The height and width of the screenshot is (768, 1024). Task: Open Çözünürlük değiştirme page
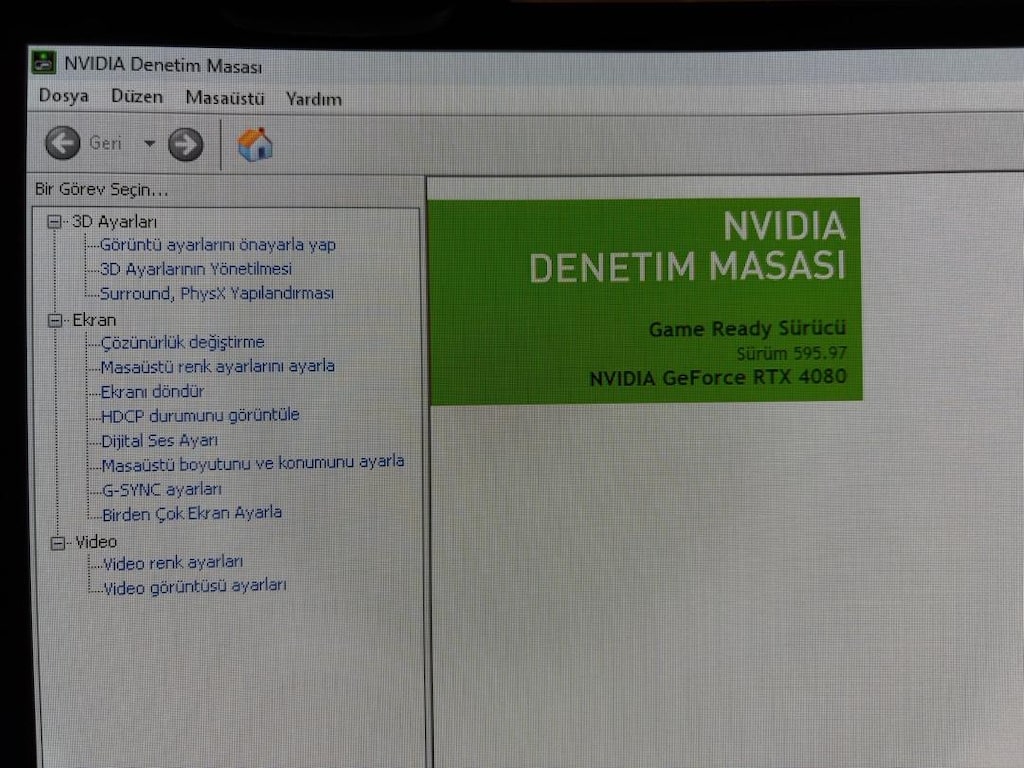pos(182,342)
